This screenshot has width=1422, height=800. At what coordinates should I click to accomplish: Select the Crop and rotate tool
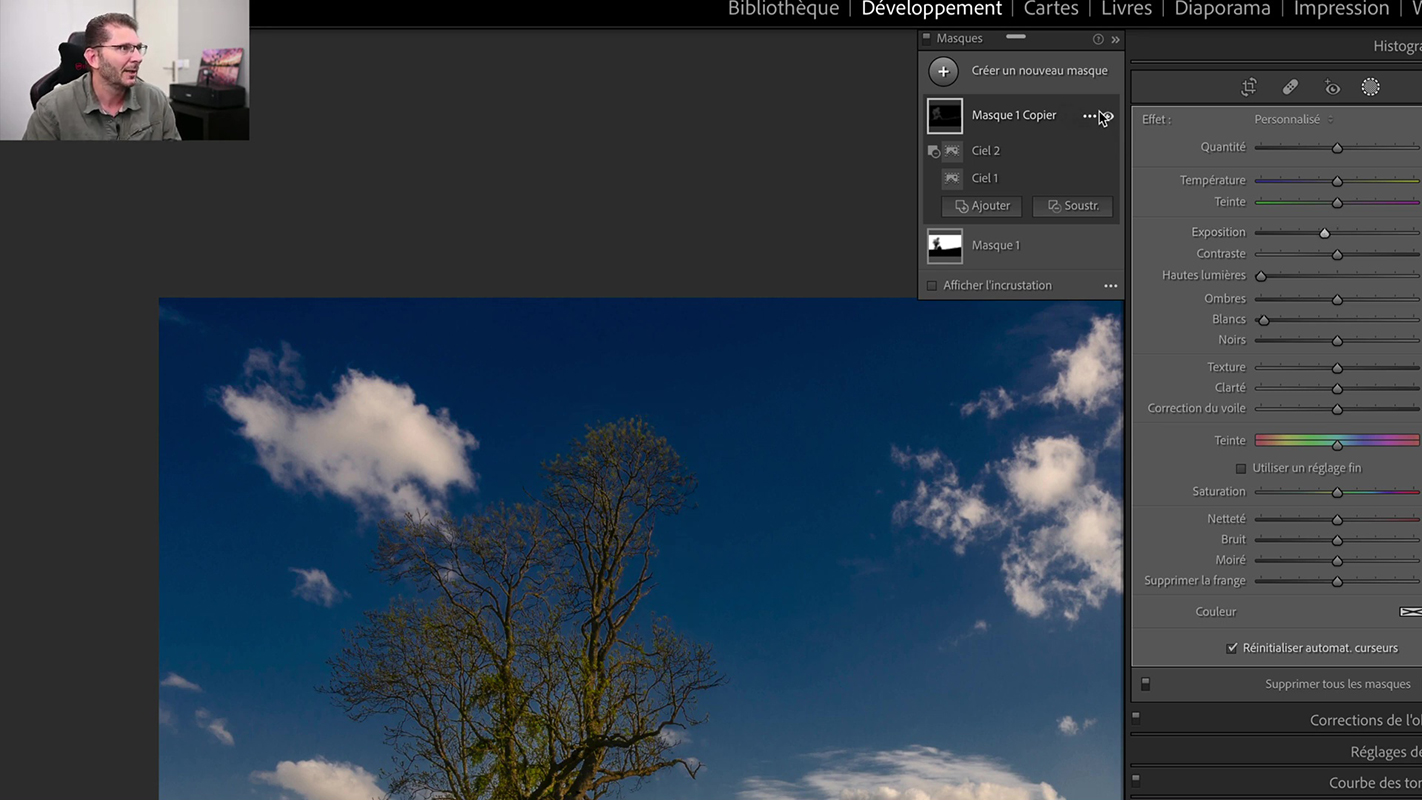[x=1249, y=87]
